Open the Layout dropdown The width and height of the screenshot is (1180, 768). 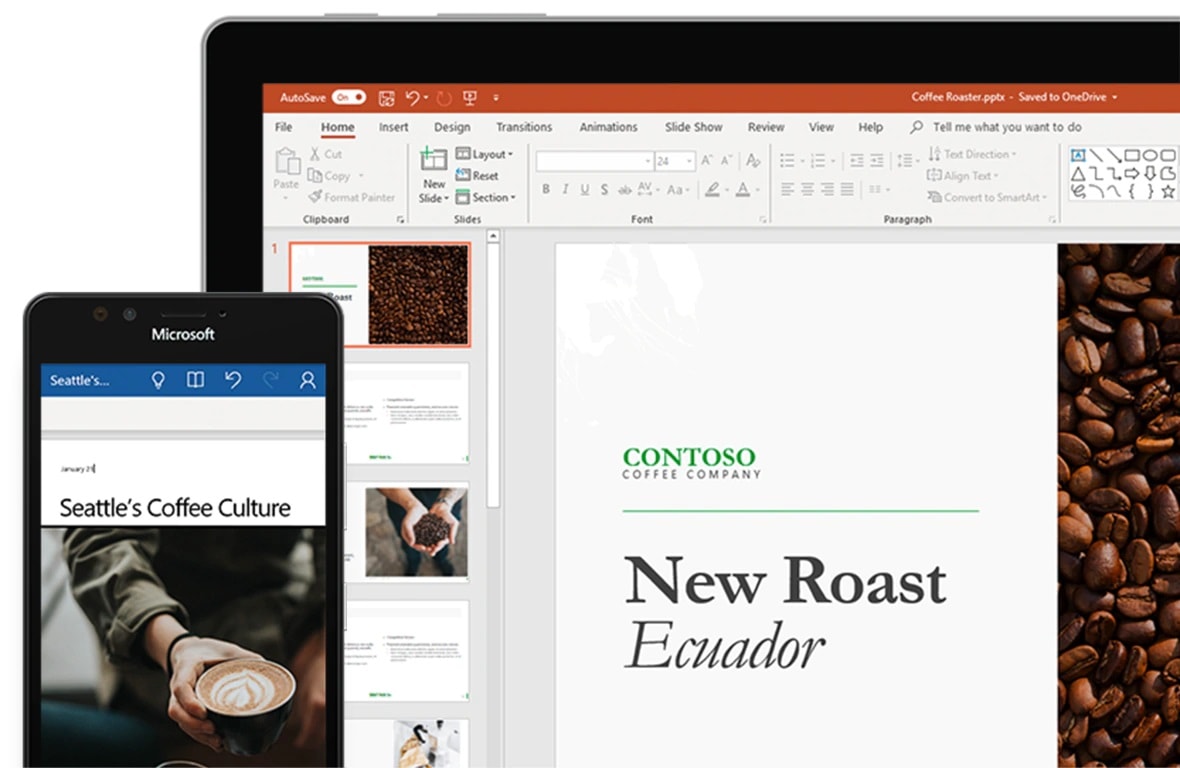click(x=485, y=154)
